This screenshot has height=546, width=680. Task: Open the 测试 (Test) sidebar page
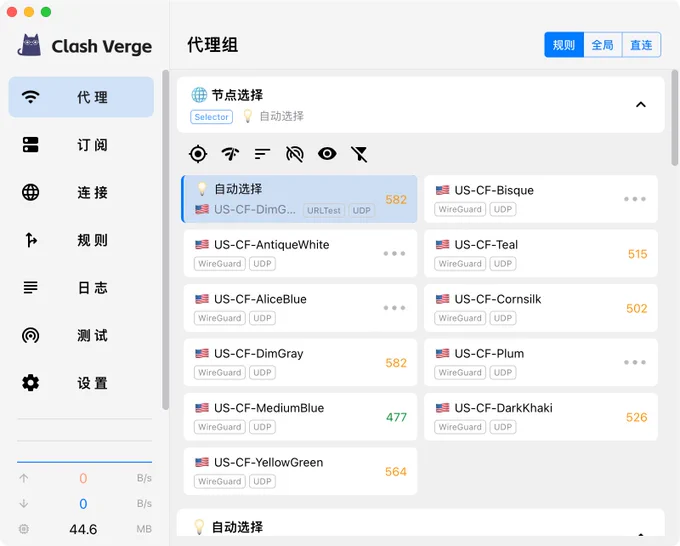pyautogui.click(x=81, y=335)
